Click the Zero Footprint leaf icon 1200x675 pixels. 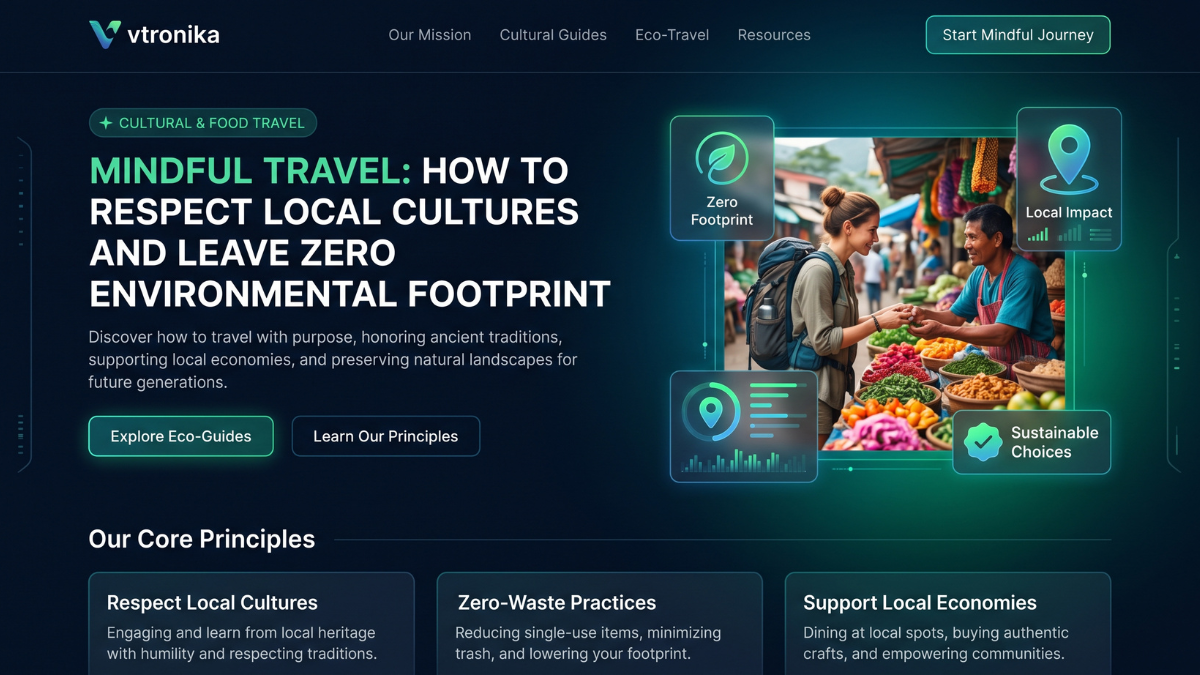tap(721, 159)
